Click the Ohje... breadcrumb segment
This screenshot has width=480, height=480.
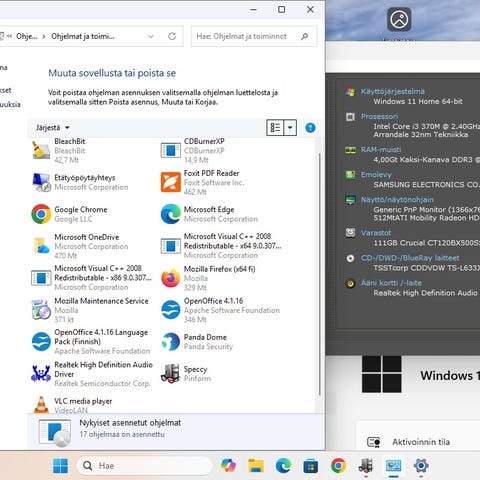pos(27,36)
